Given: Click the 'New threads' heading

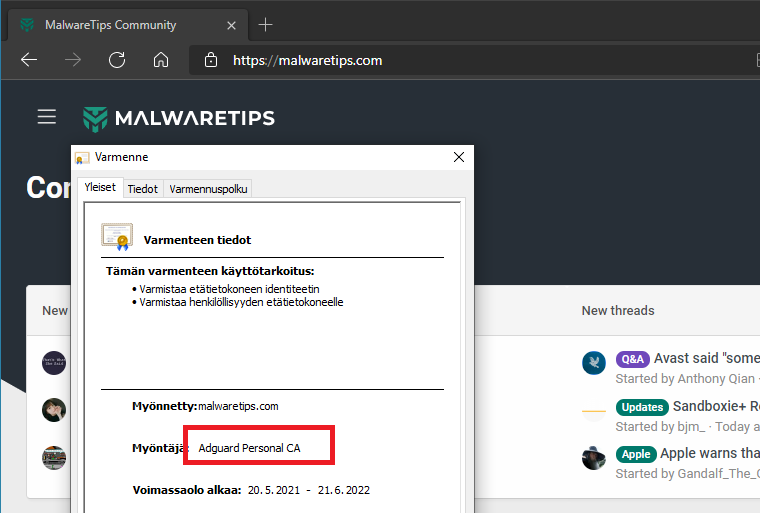Looking at the screenshot, I should [x=618, y=310].
